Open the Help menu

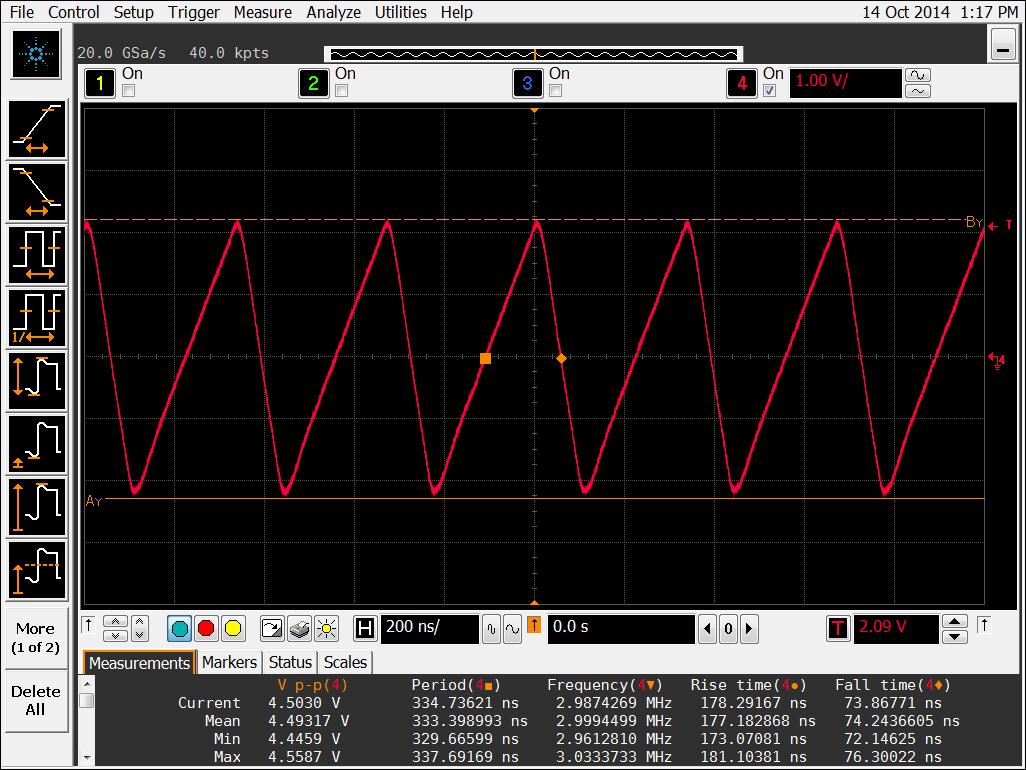click(x=456, y=12)
